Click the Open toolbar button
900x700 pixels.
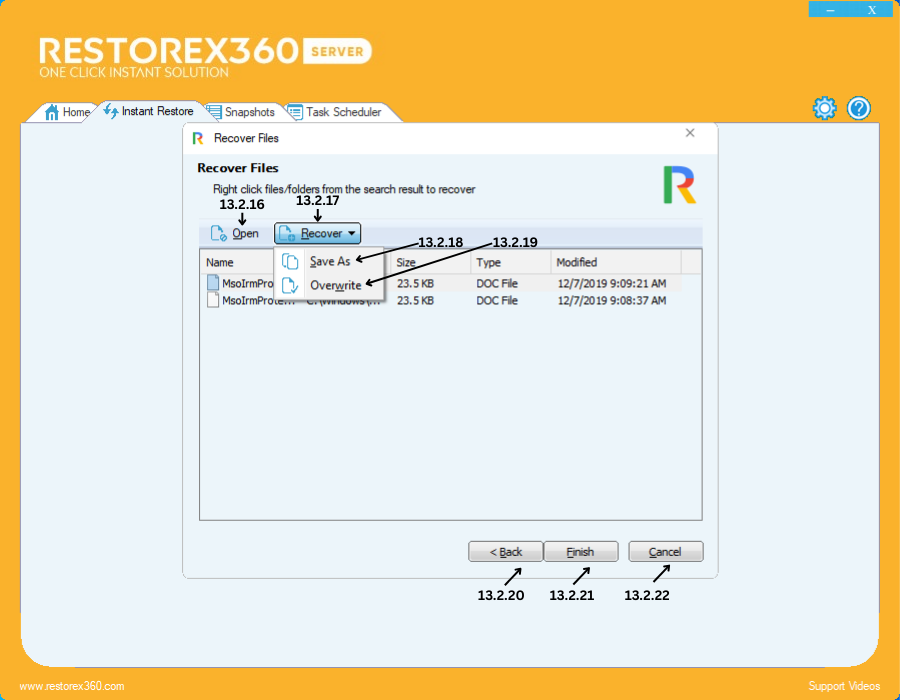pos(234,234)
